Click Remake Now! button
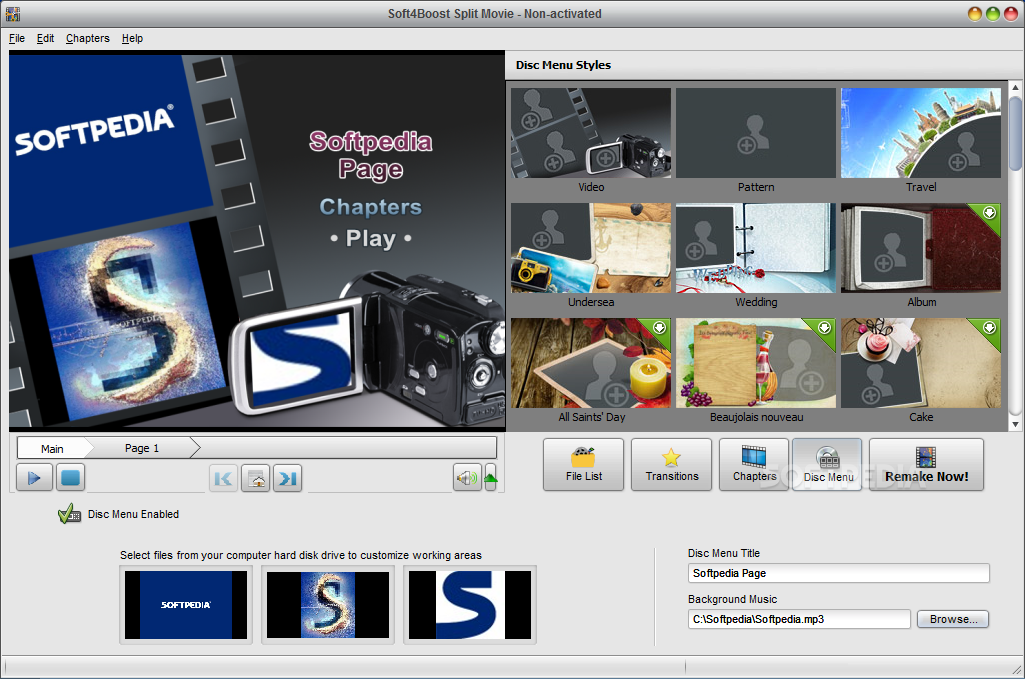The width and height of the screenshot is (1025, 679). [926, 465]
